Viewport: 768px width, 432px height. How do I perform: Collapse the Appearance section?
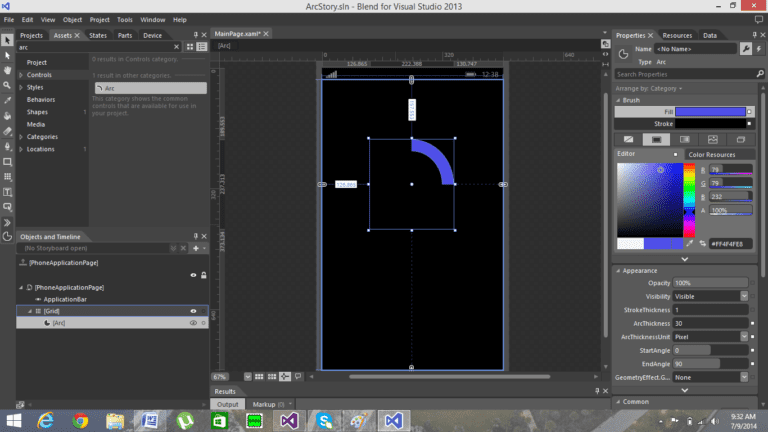point(618,270)
